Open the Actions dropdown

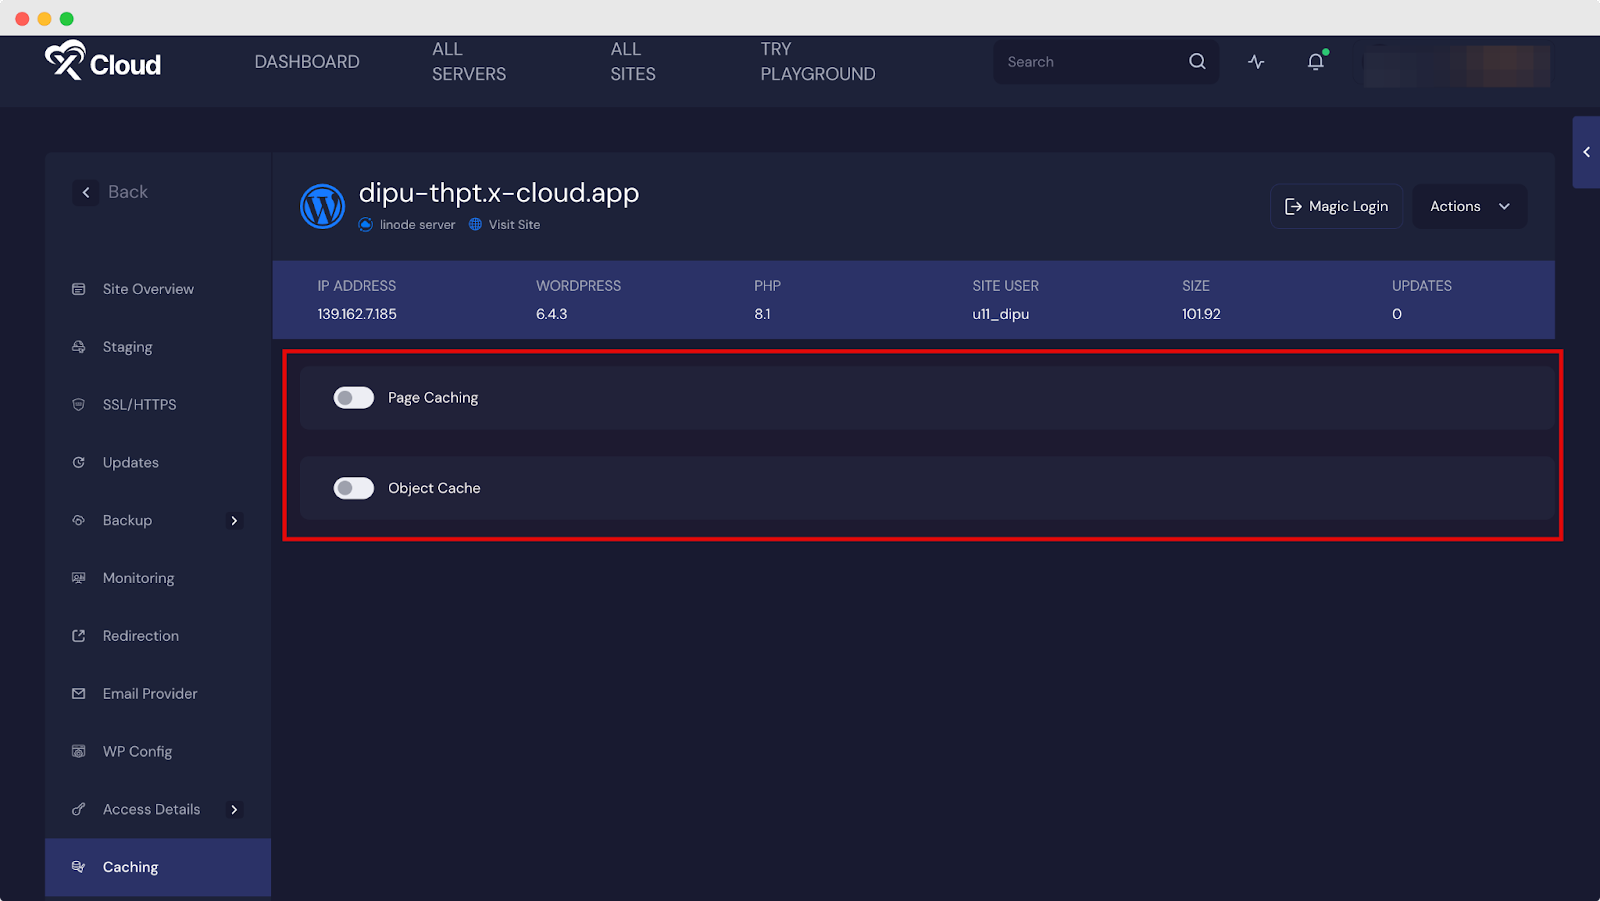[x=1468, y=207]
